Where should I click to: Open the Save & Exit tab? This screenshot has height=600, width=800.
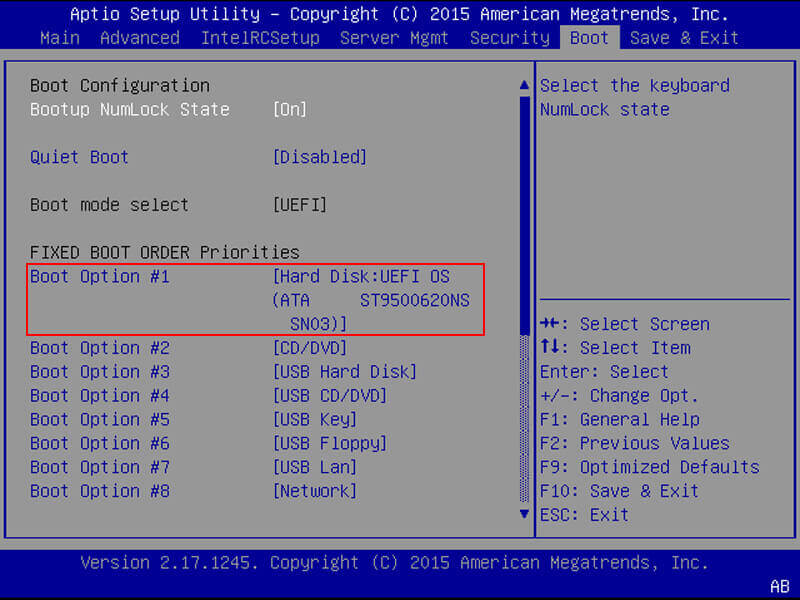coord(684,38)
